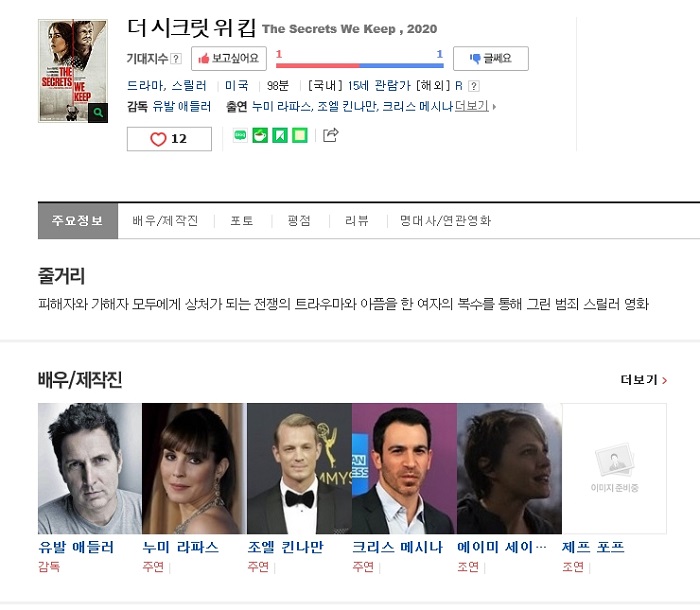Image resolution: width=700 pixels, height=610 pixels.
Task: Open 누미 라파스 cast photo thumbnail
Action: 193,468
